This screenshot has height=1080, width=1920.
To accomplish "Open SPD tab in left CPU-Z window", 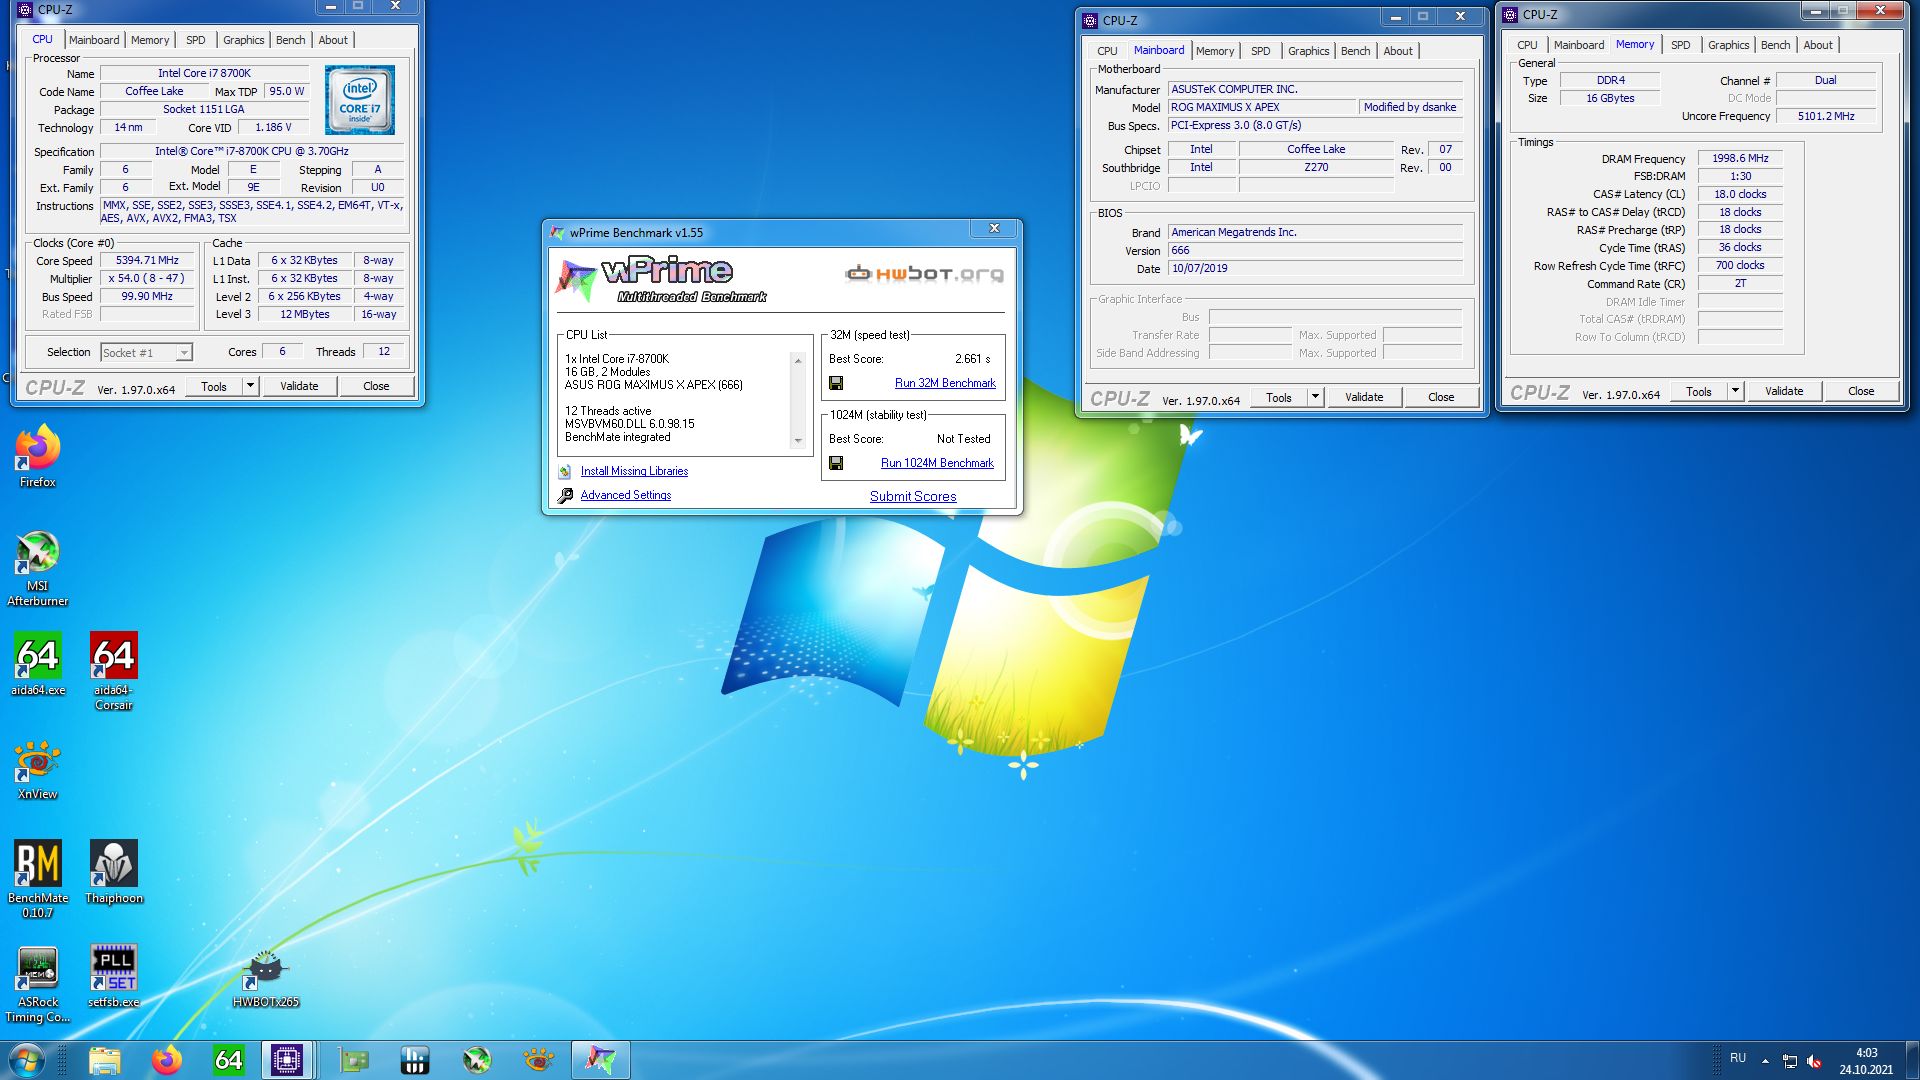I will point(196,40).
